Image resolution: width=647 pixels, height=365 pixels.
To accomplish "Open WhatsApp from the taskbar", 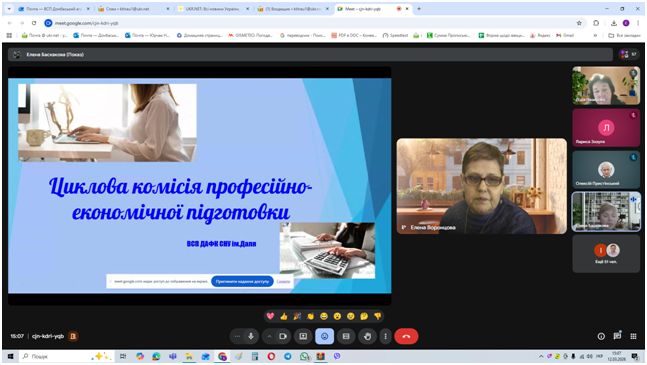I will pos(304,356).
